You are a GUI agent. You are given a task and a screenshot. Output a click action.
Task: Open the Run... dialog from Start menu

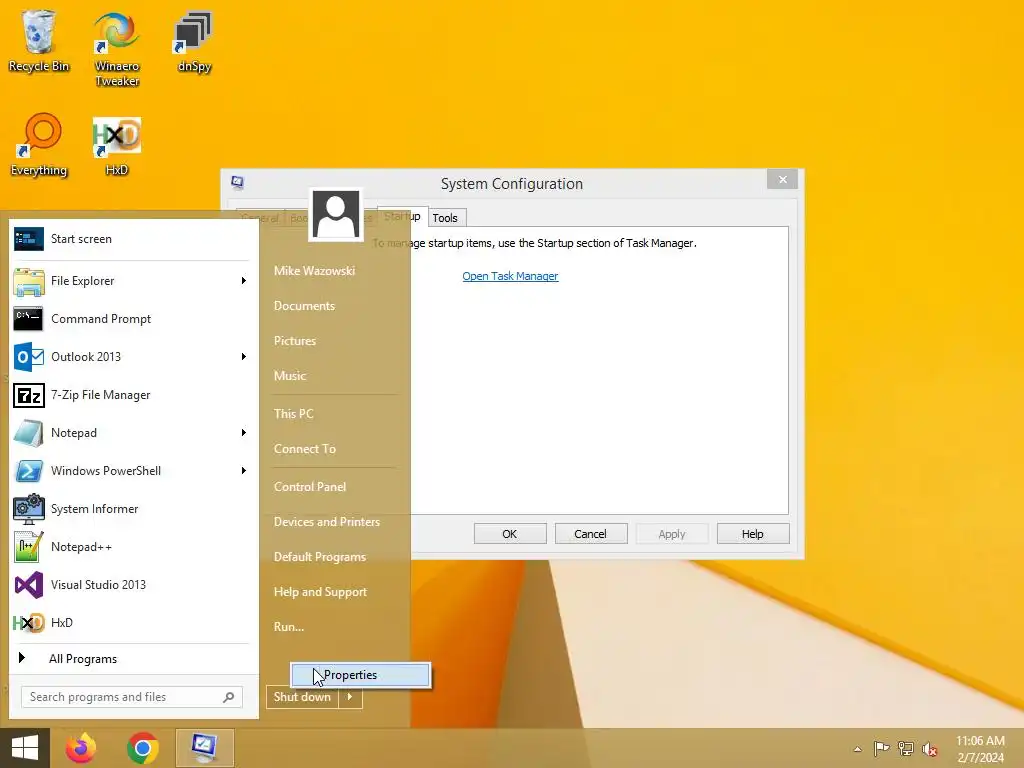pos(289,627)
